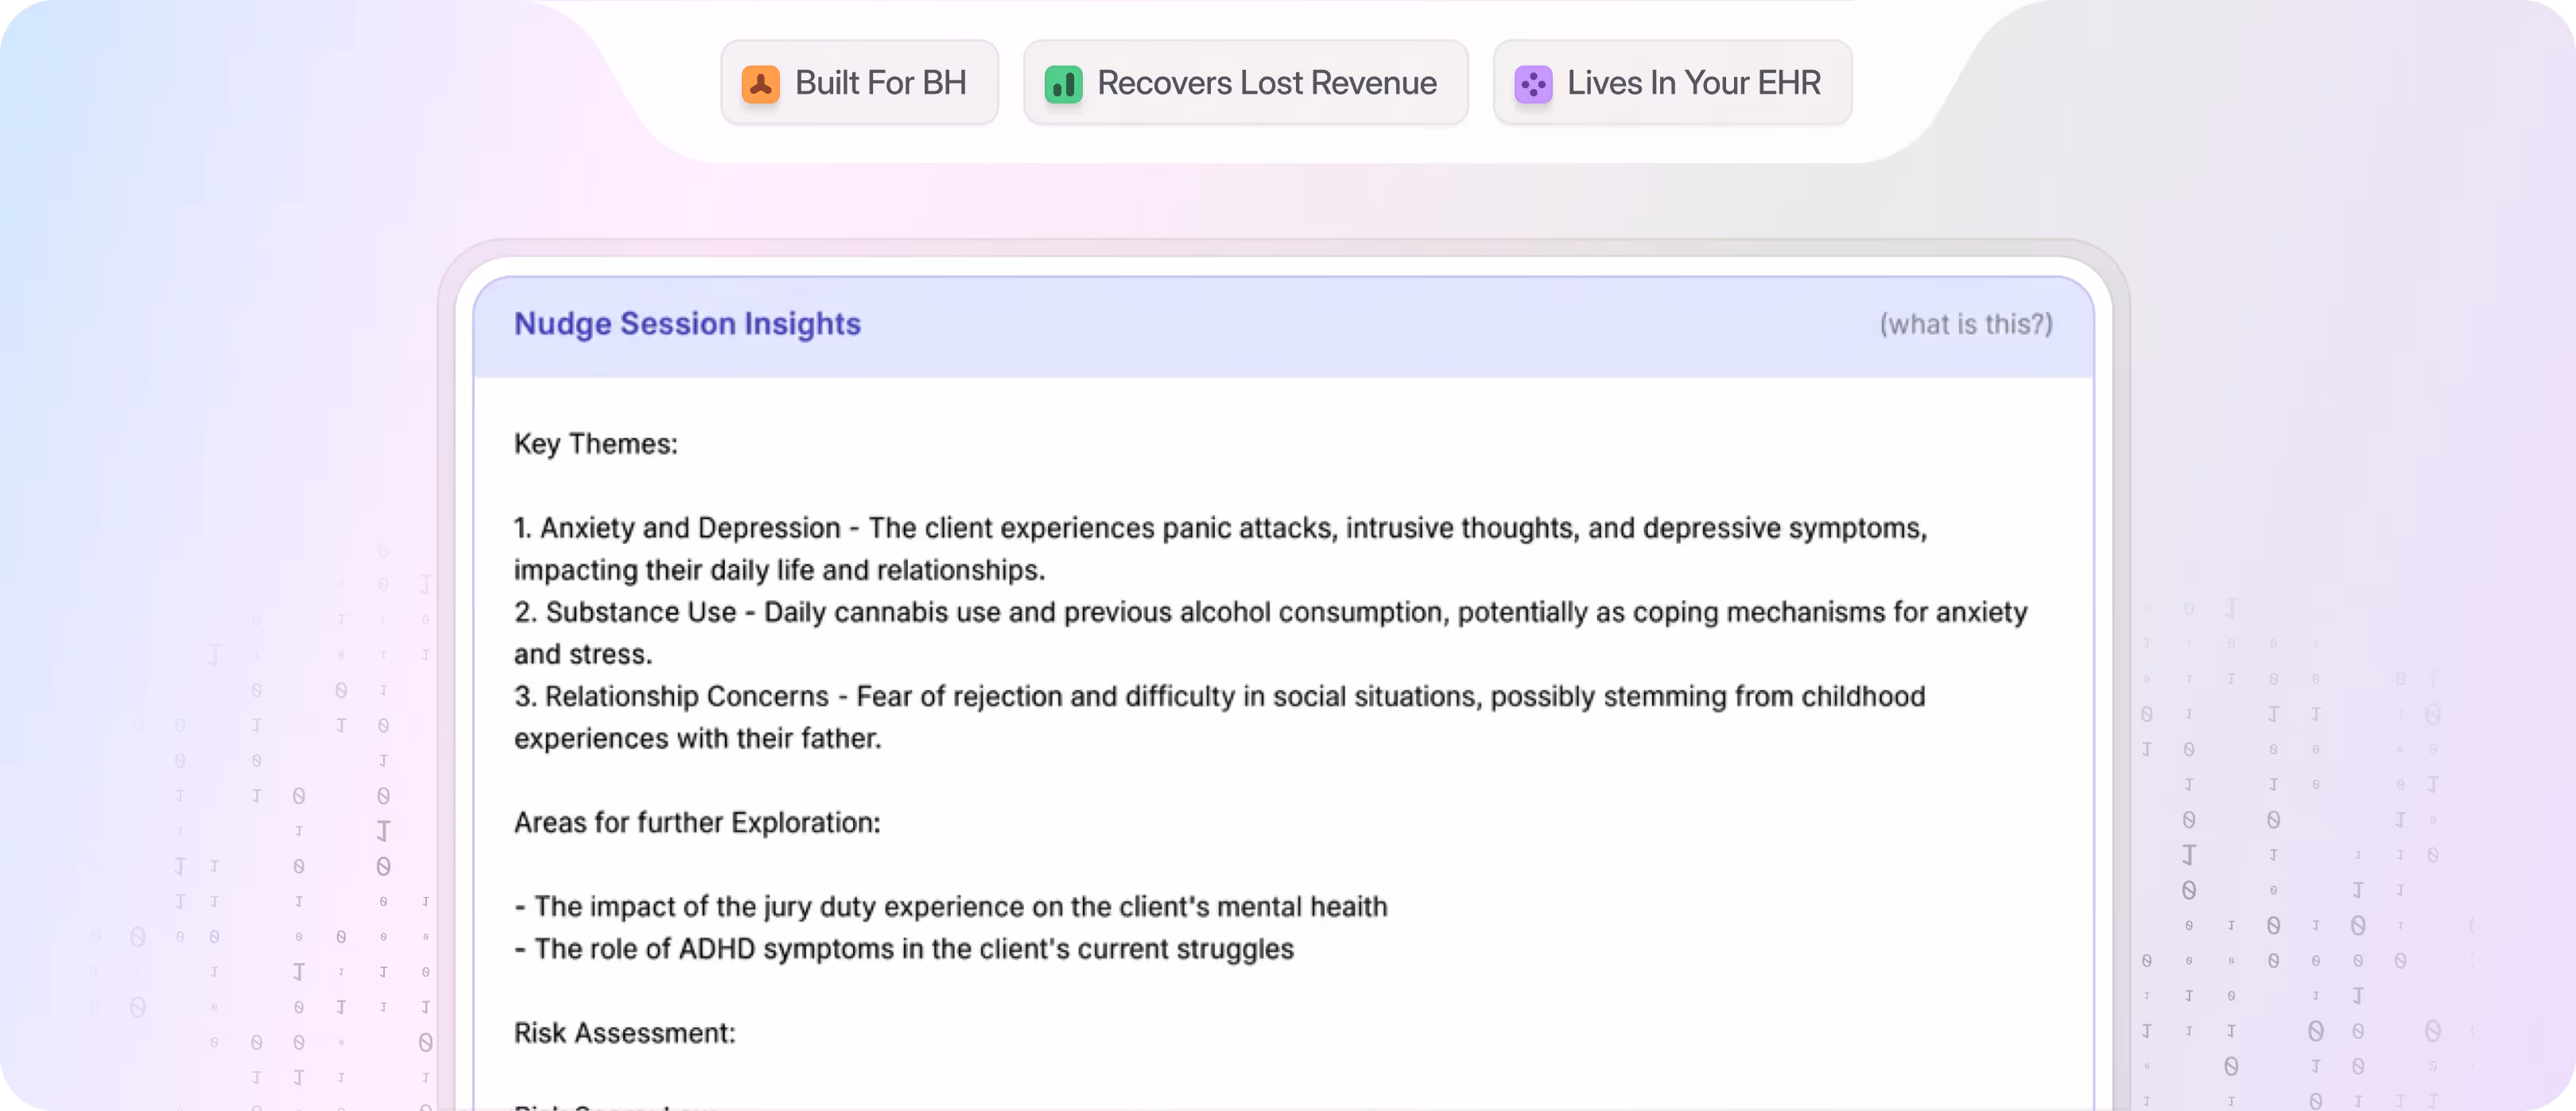Click the purple Lives In Your EHR icon
The height and width of the screenshot is (1111, 2576).
point(1533,84)
